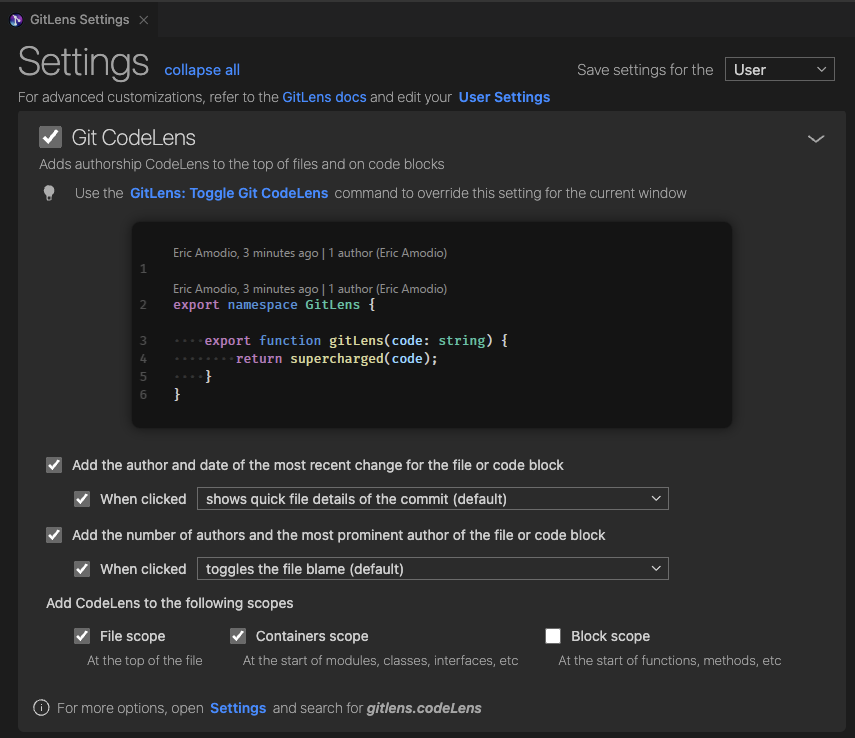
Task: Click the lightbulb hint icon
Action: point(49,193)
